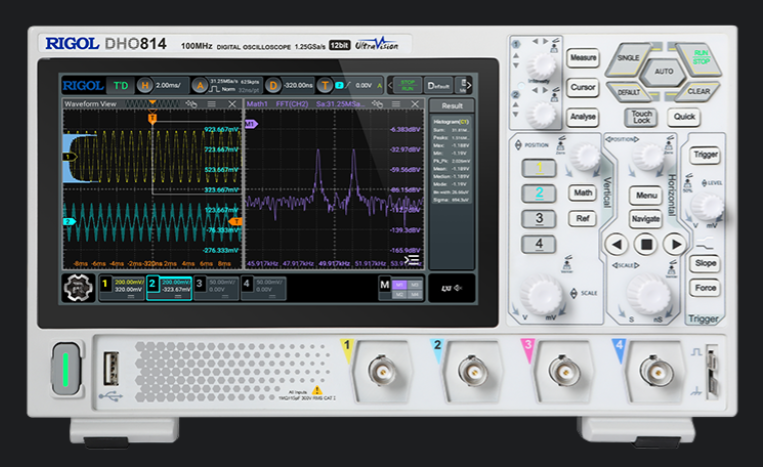
Task: Push the Trigger key
Action: (x=706, y=155)
